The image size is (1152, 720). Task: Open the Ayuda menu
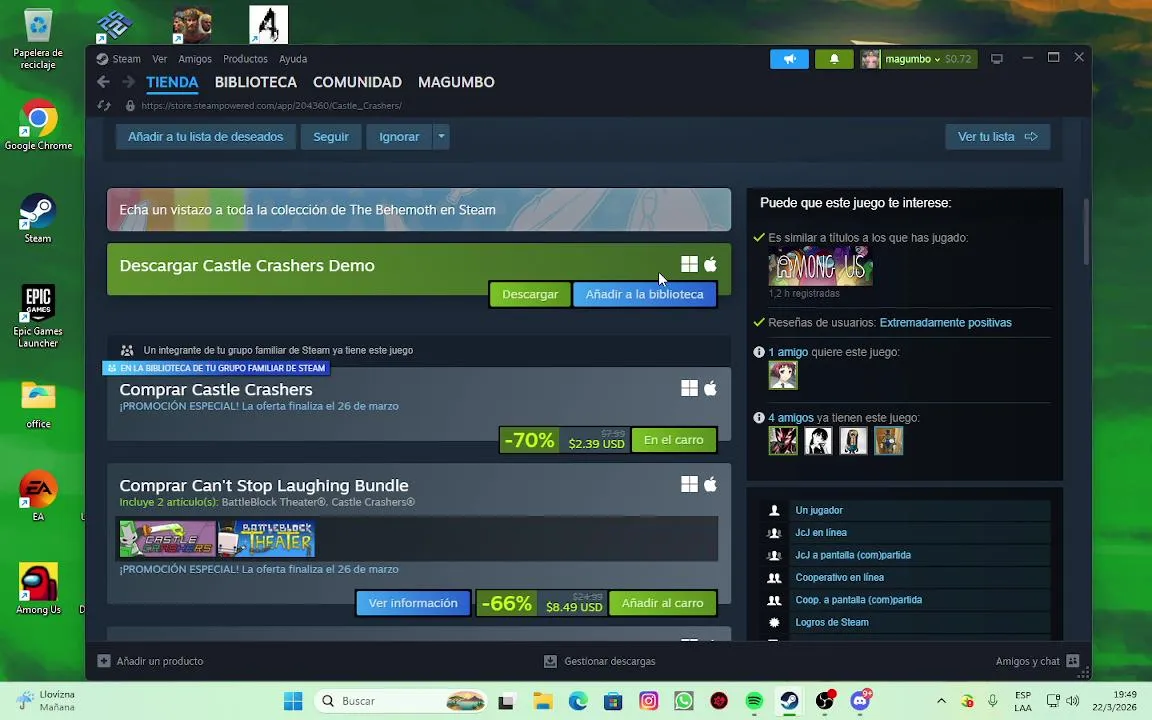[293, 59]
